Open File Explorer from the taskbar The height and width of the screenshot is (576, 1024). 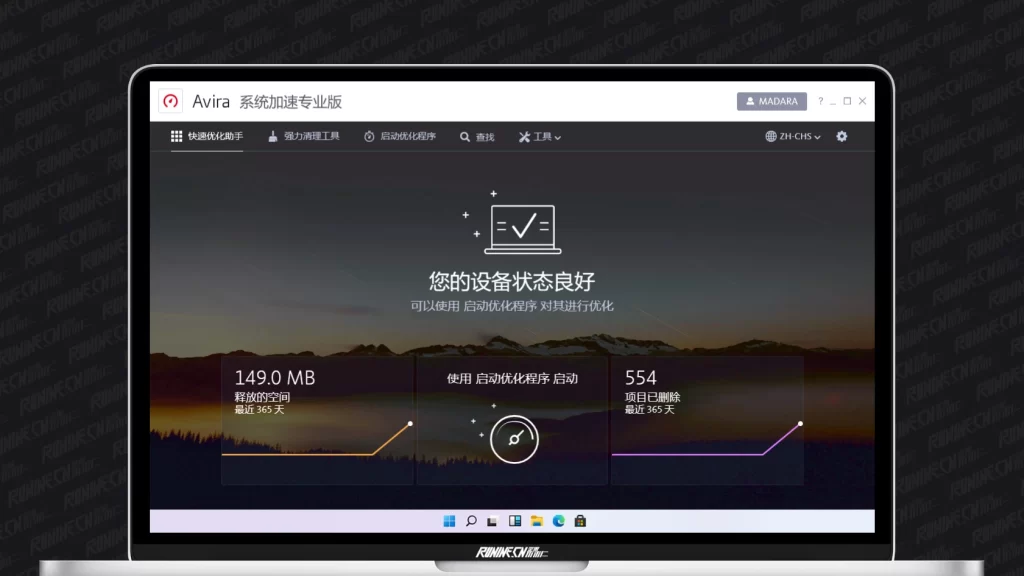coord(537,521)
